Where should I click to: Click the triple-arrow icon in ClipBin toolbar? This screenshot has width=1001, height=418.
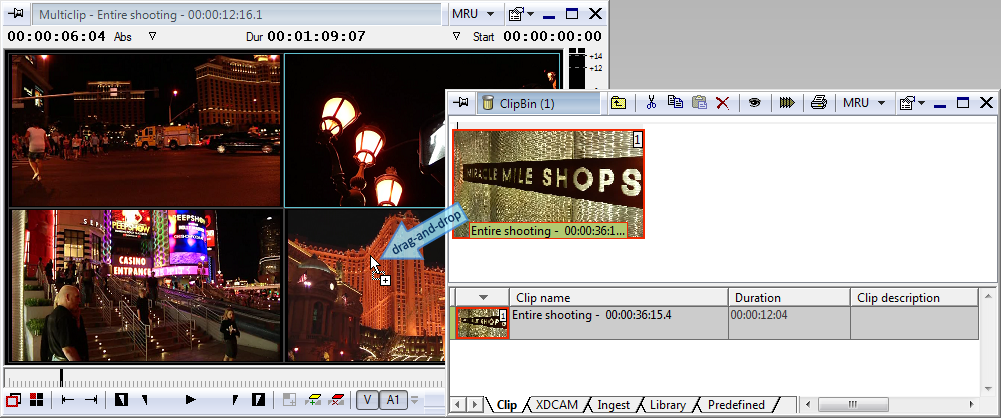coord(787,102)
